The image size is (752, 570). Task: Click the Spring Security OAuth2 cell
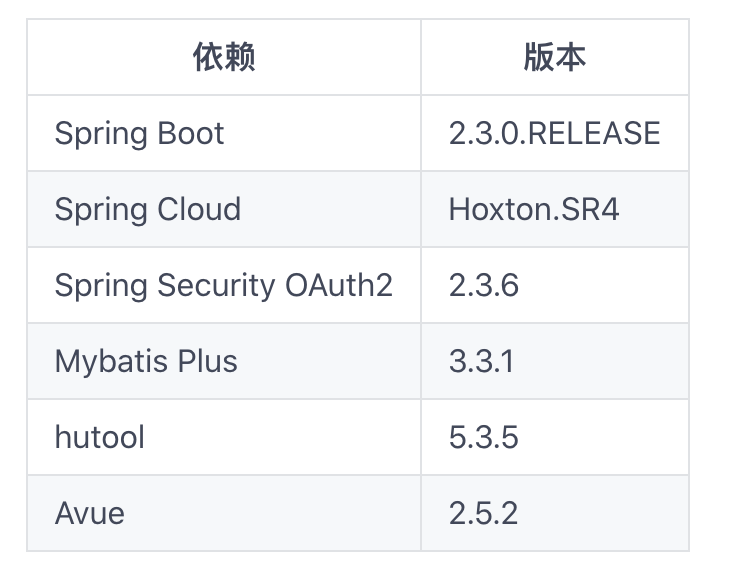point(224,285)
